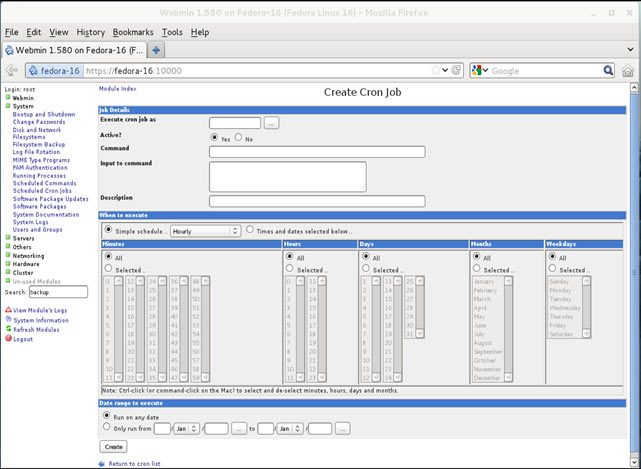
Task: Expand the Webmin category
Action: point(8,97)
